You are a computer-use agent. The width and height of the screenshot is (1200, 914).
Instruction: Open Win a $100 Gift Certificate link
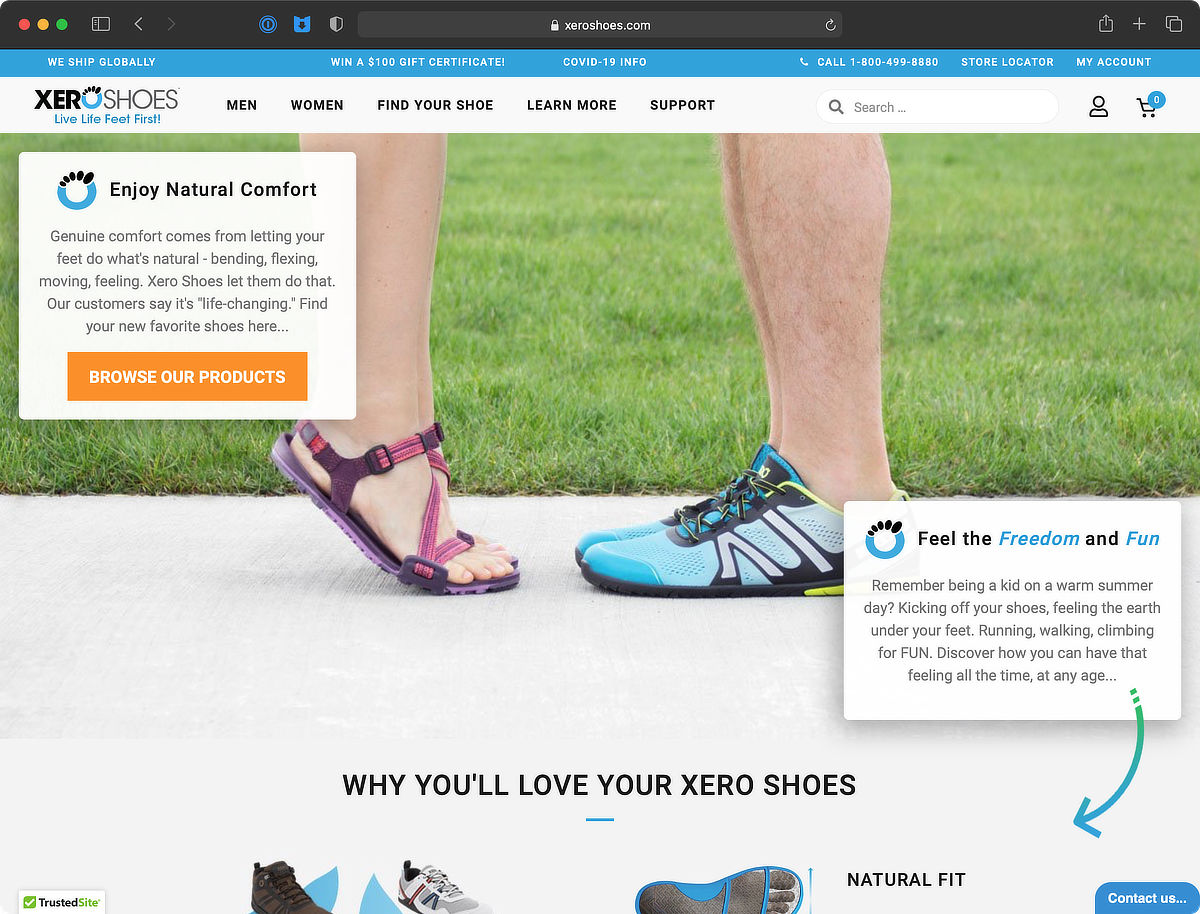coord(418,62)
